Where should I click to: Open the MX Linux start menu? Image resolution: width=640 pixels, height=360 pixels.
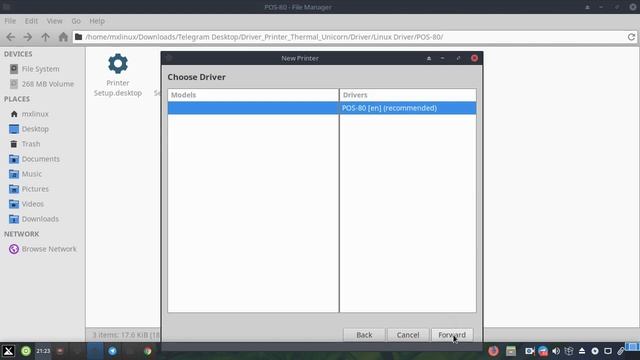[x=9, y=351]
